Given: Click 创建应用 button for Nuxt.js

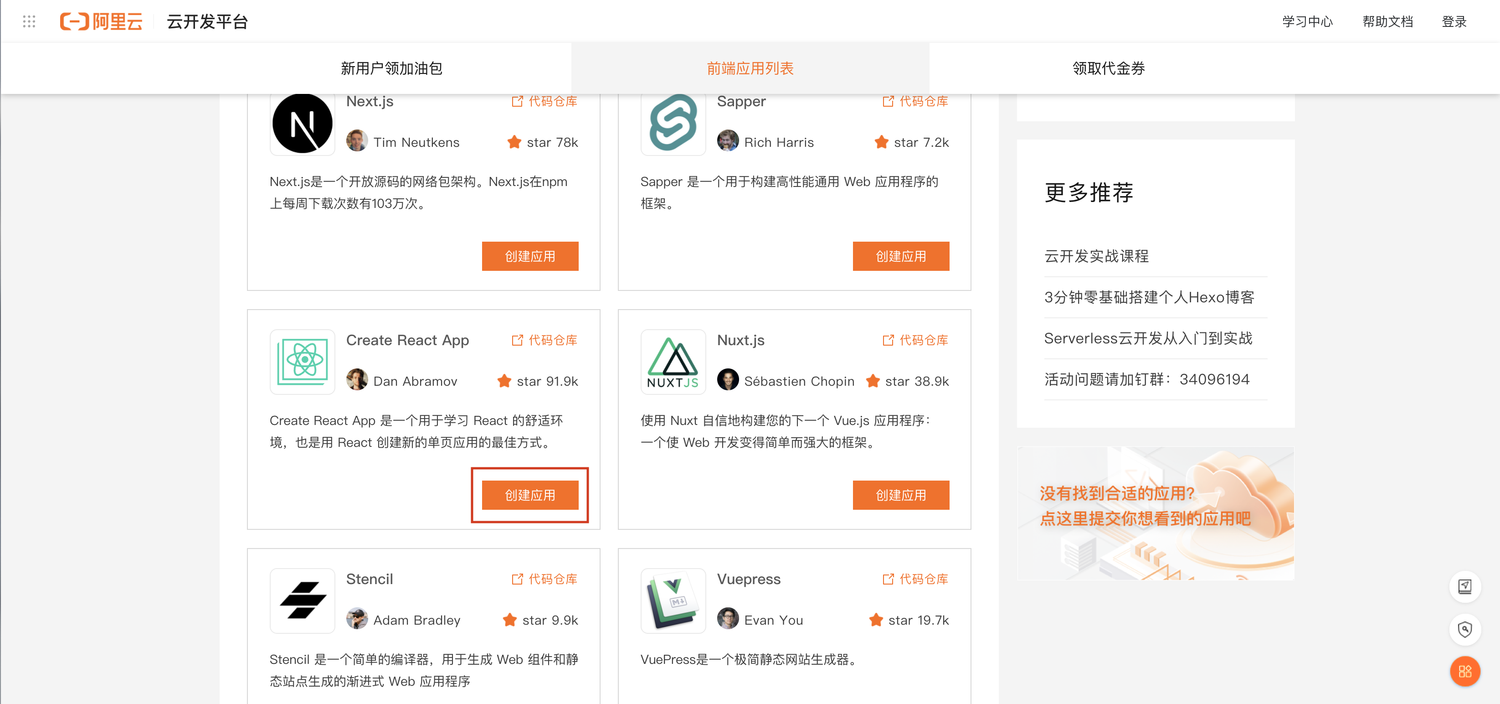Looking at the screenshot, I should click(901, 495).
